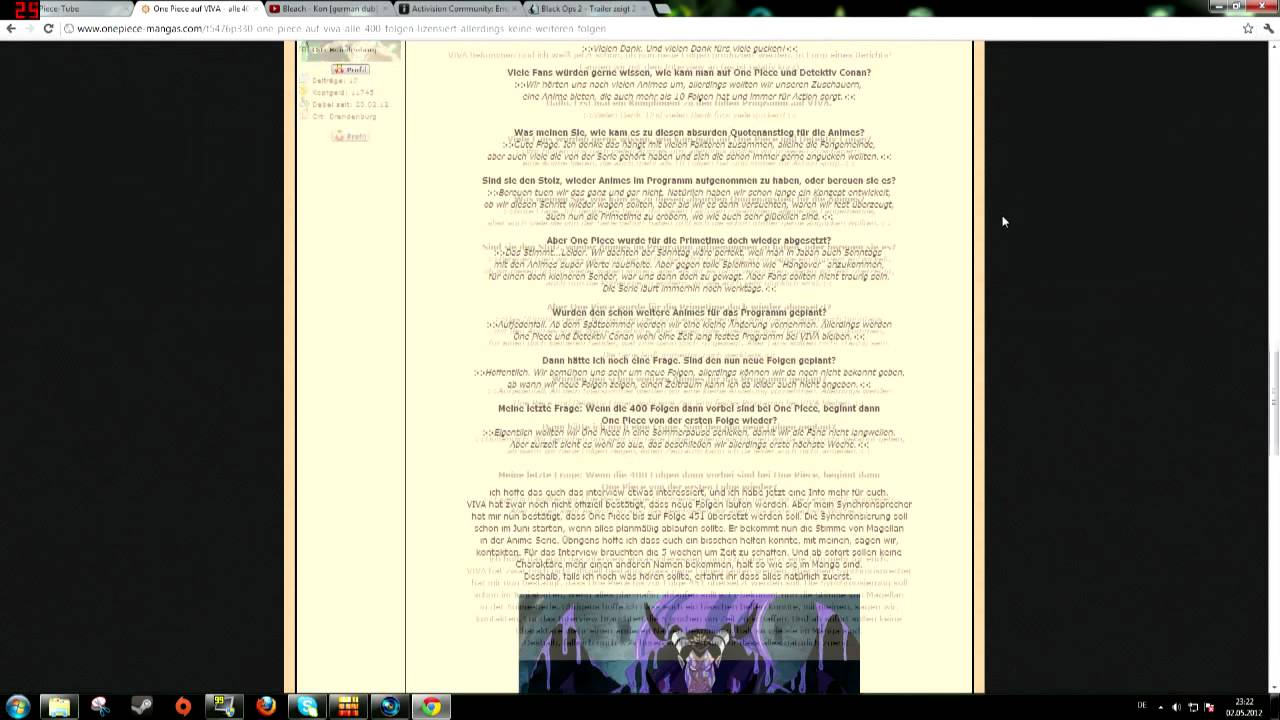
Task: Close the Black Ops 2 Trailer tab
Action: pos(643,9)
